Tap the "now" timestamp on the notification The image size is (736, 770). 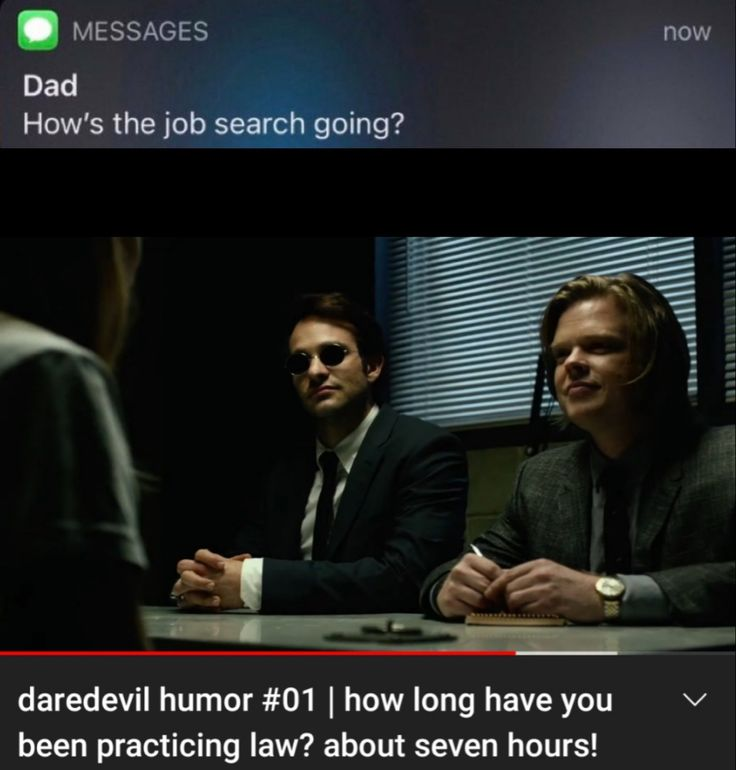coord(686,32)
